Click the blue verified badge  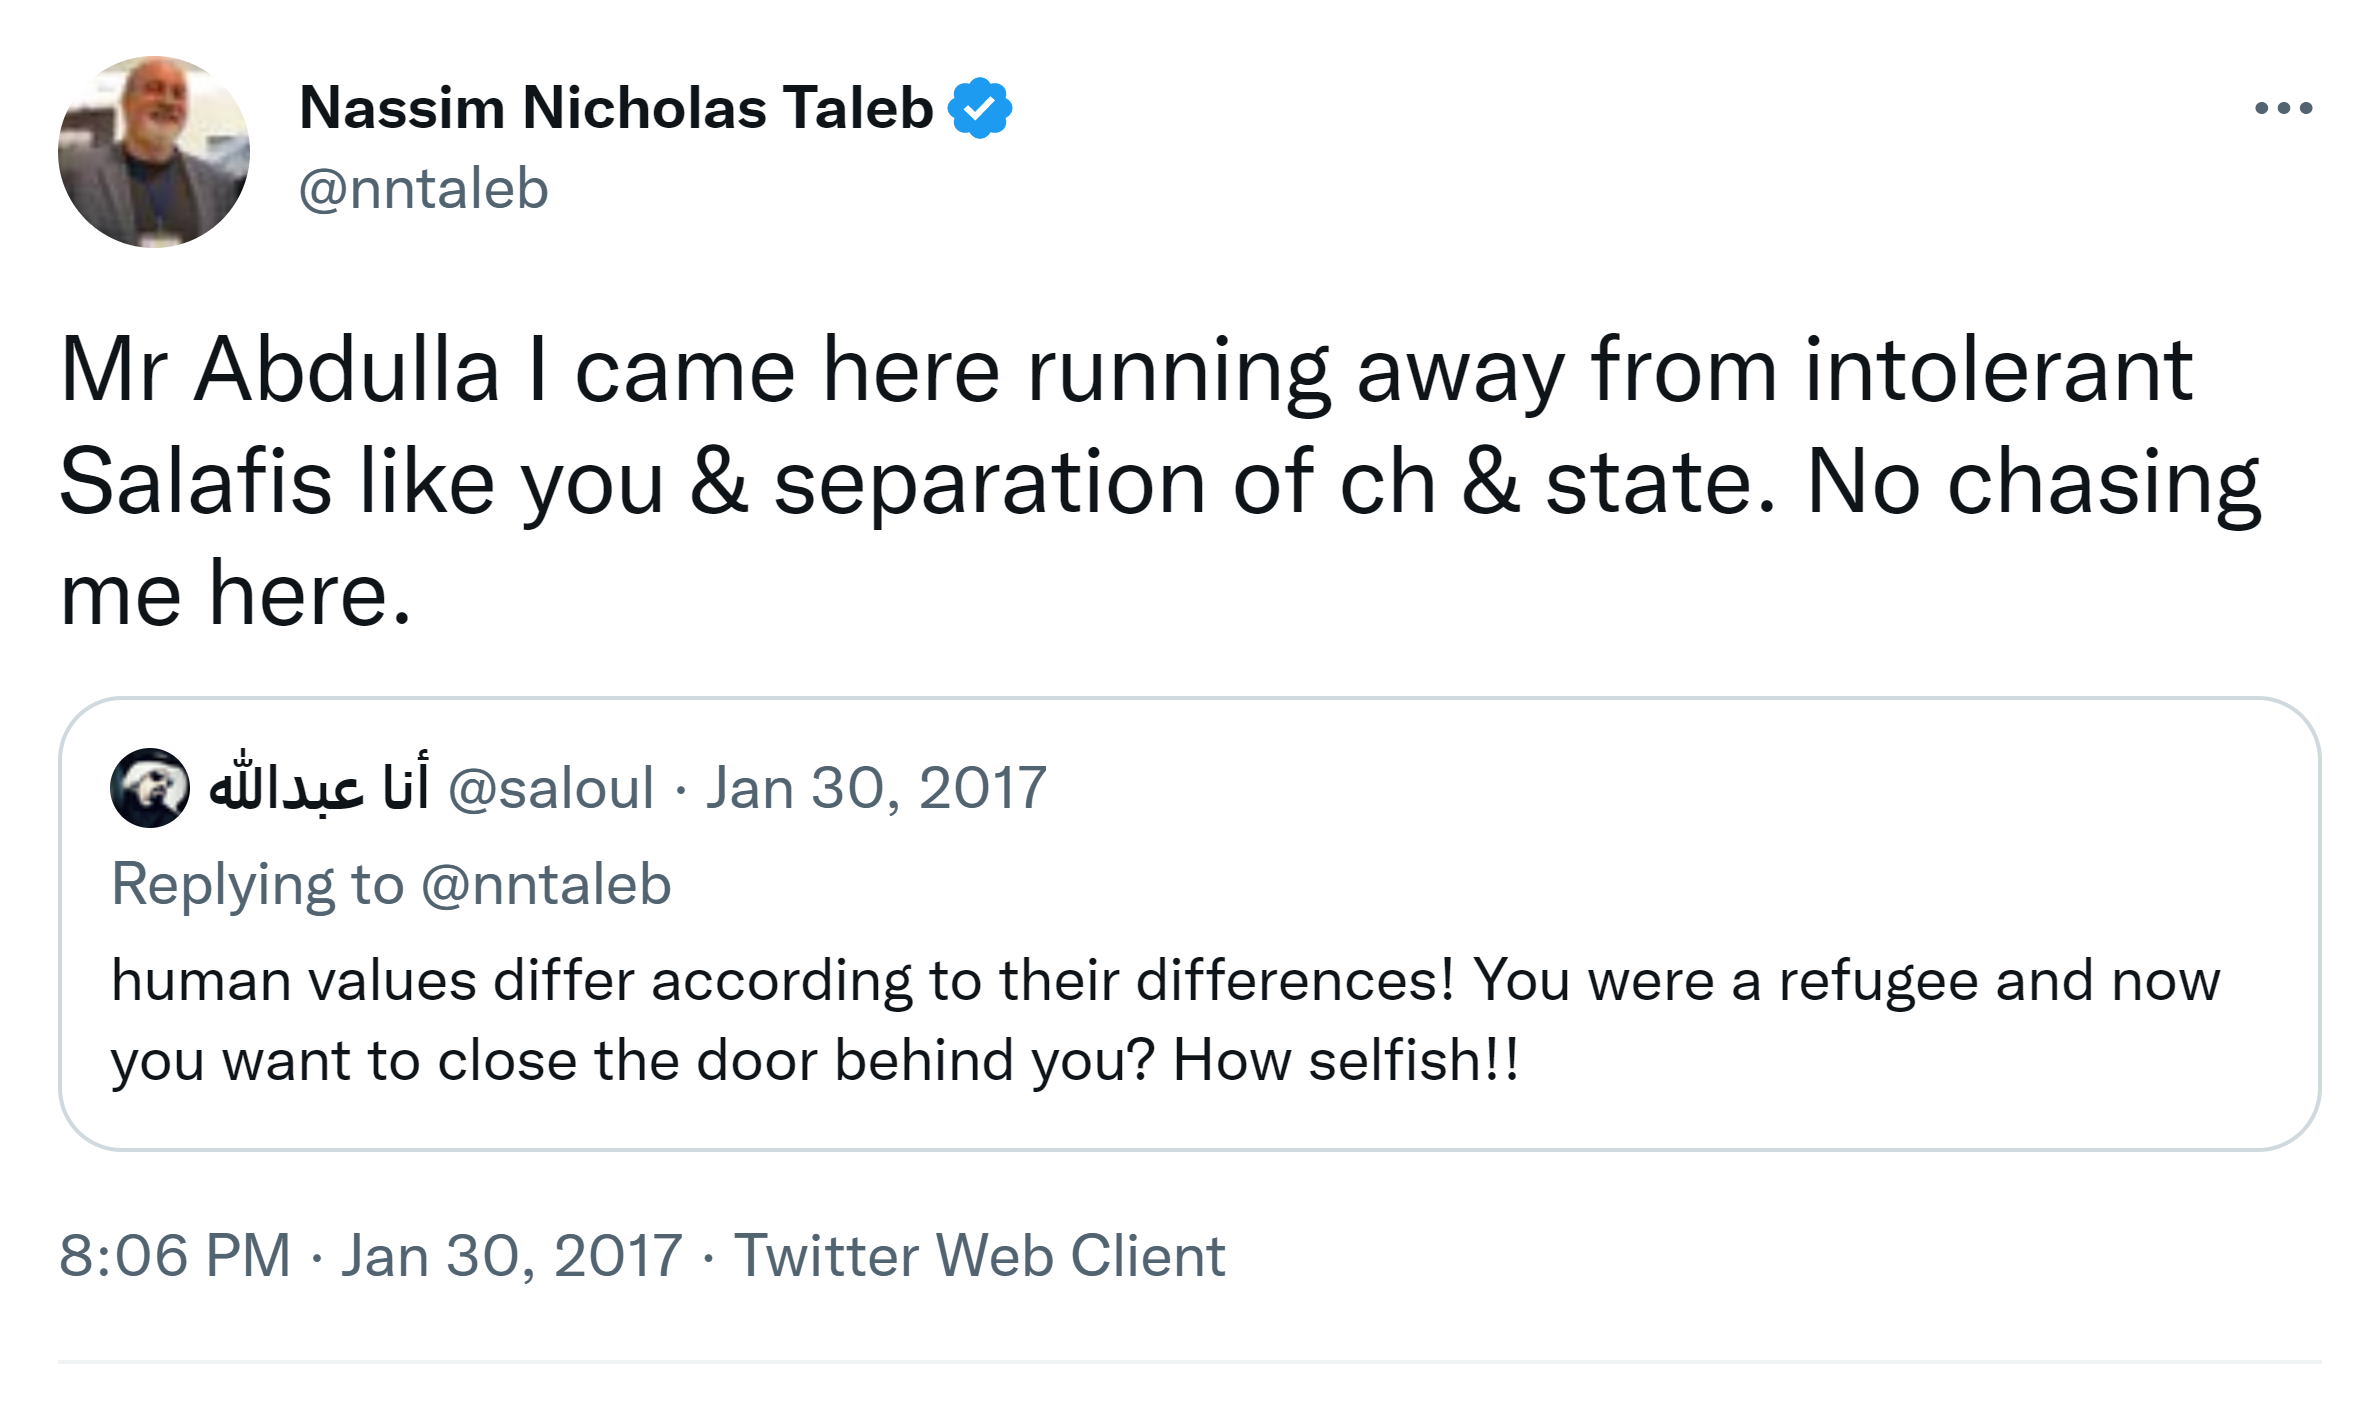980,108
